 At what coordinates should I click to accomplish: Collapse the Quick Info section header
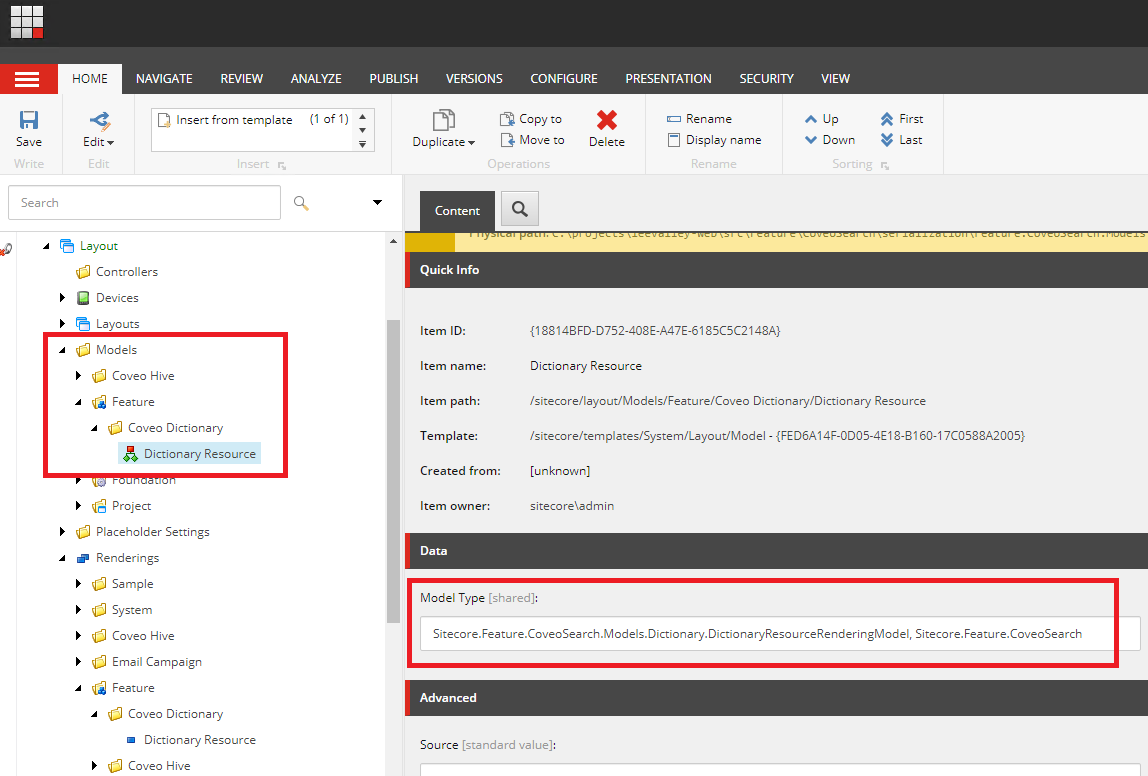[777, 270]
